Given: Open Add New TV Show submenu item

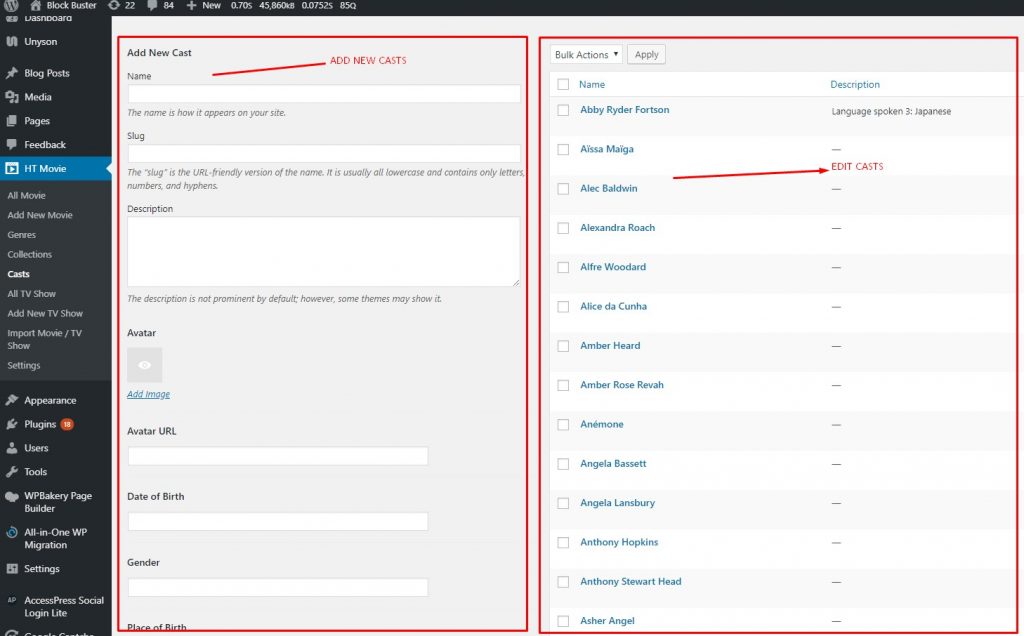Looking at the screenshot, I should pyautogui.click(x=45, y=313).
